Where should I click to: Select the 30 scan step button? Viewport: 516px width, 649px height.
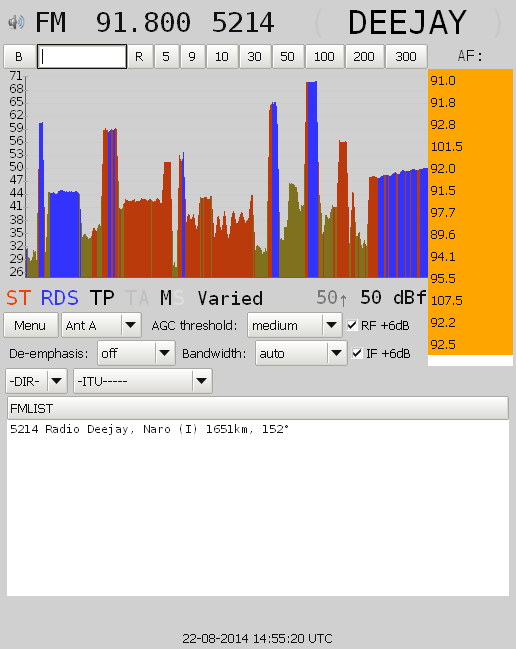pos(255,56)
